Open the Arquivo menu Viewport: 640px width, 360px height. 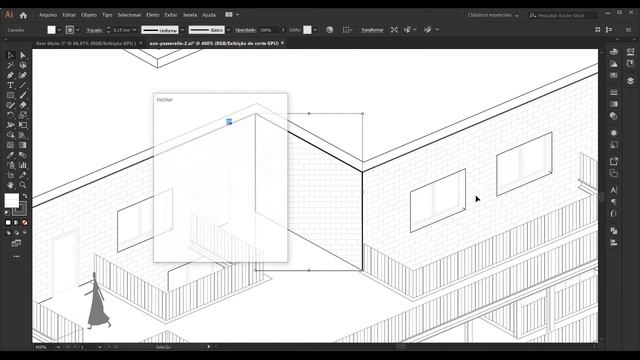tap(48, 15)
